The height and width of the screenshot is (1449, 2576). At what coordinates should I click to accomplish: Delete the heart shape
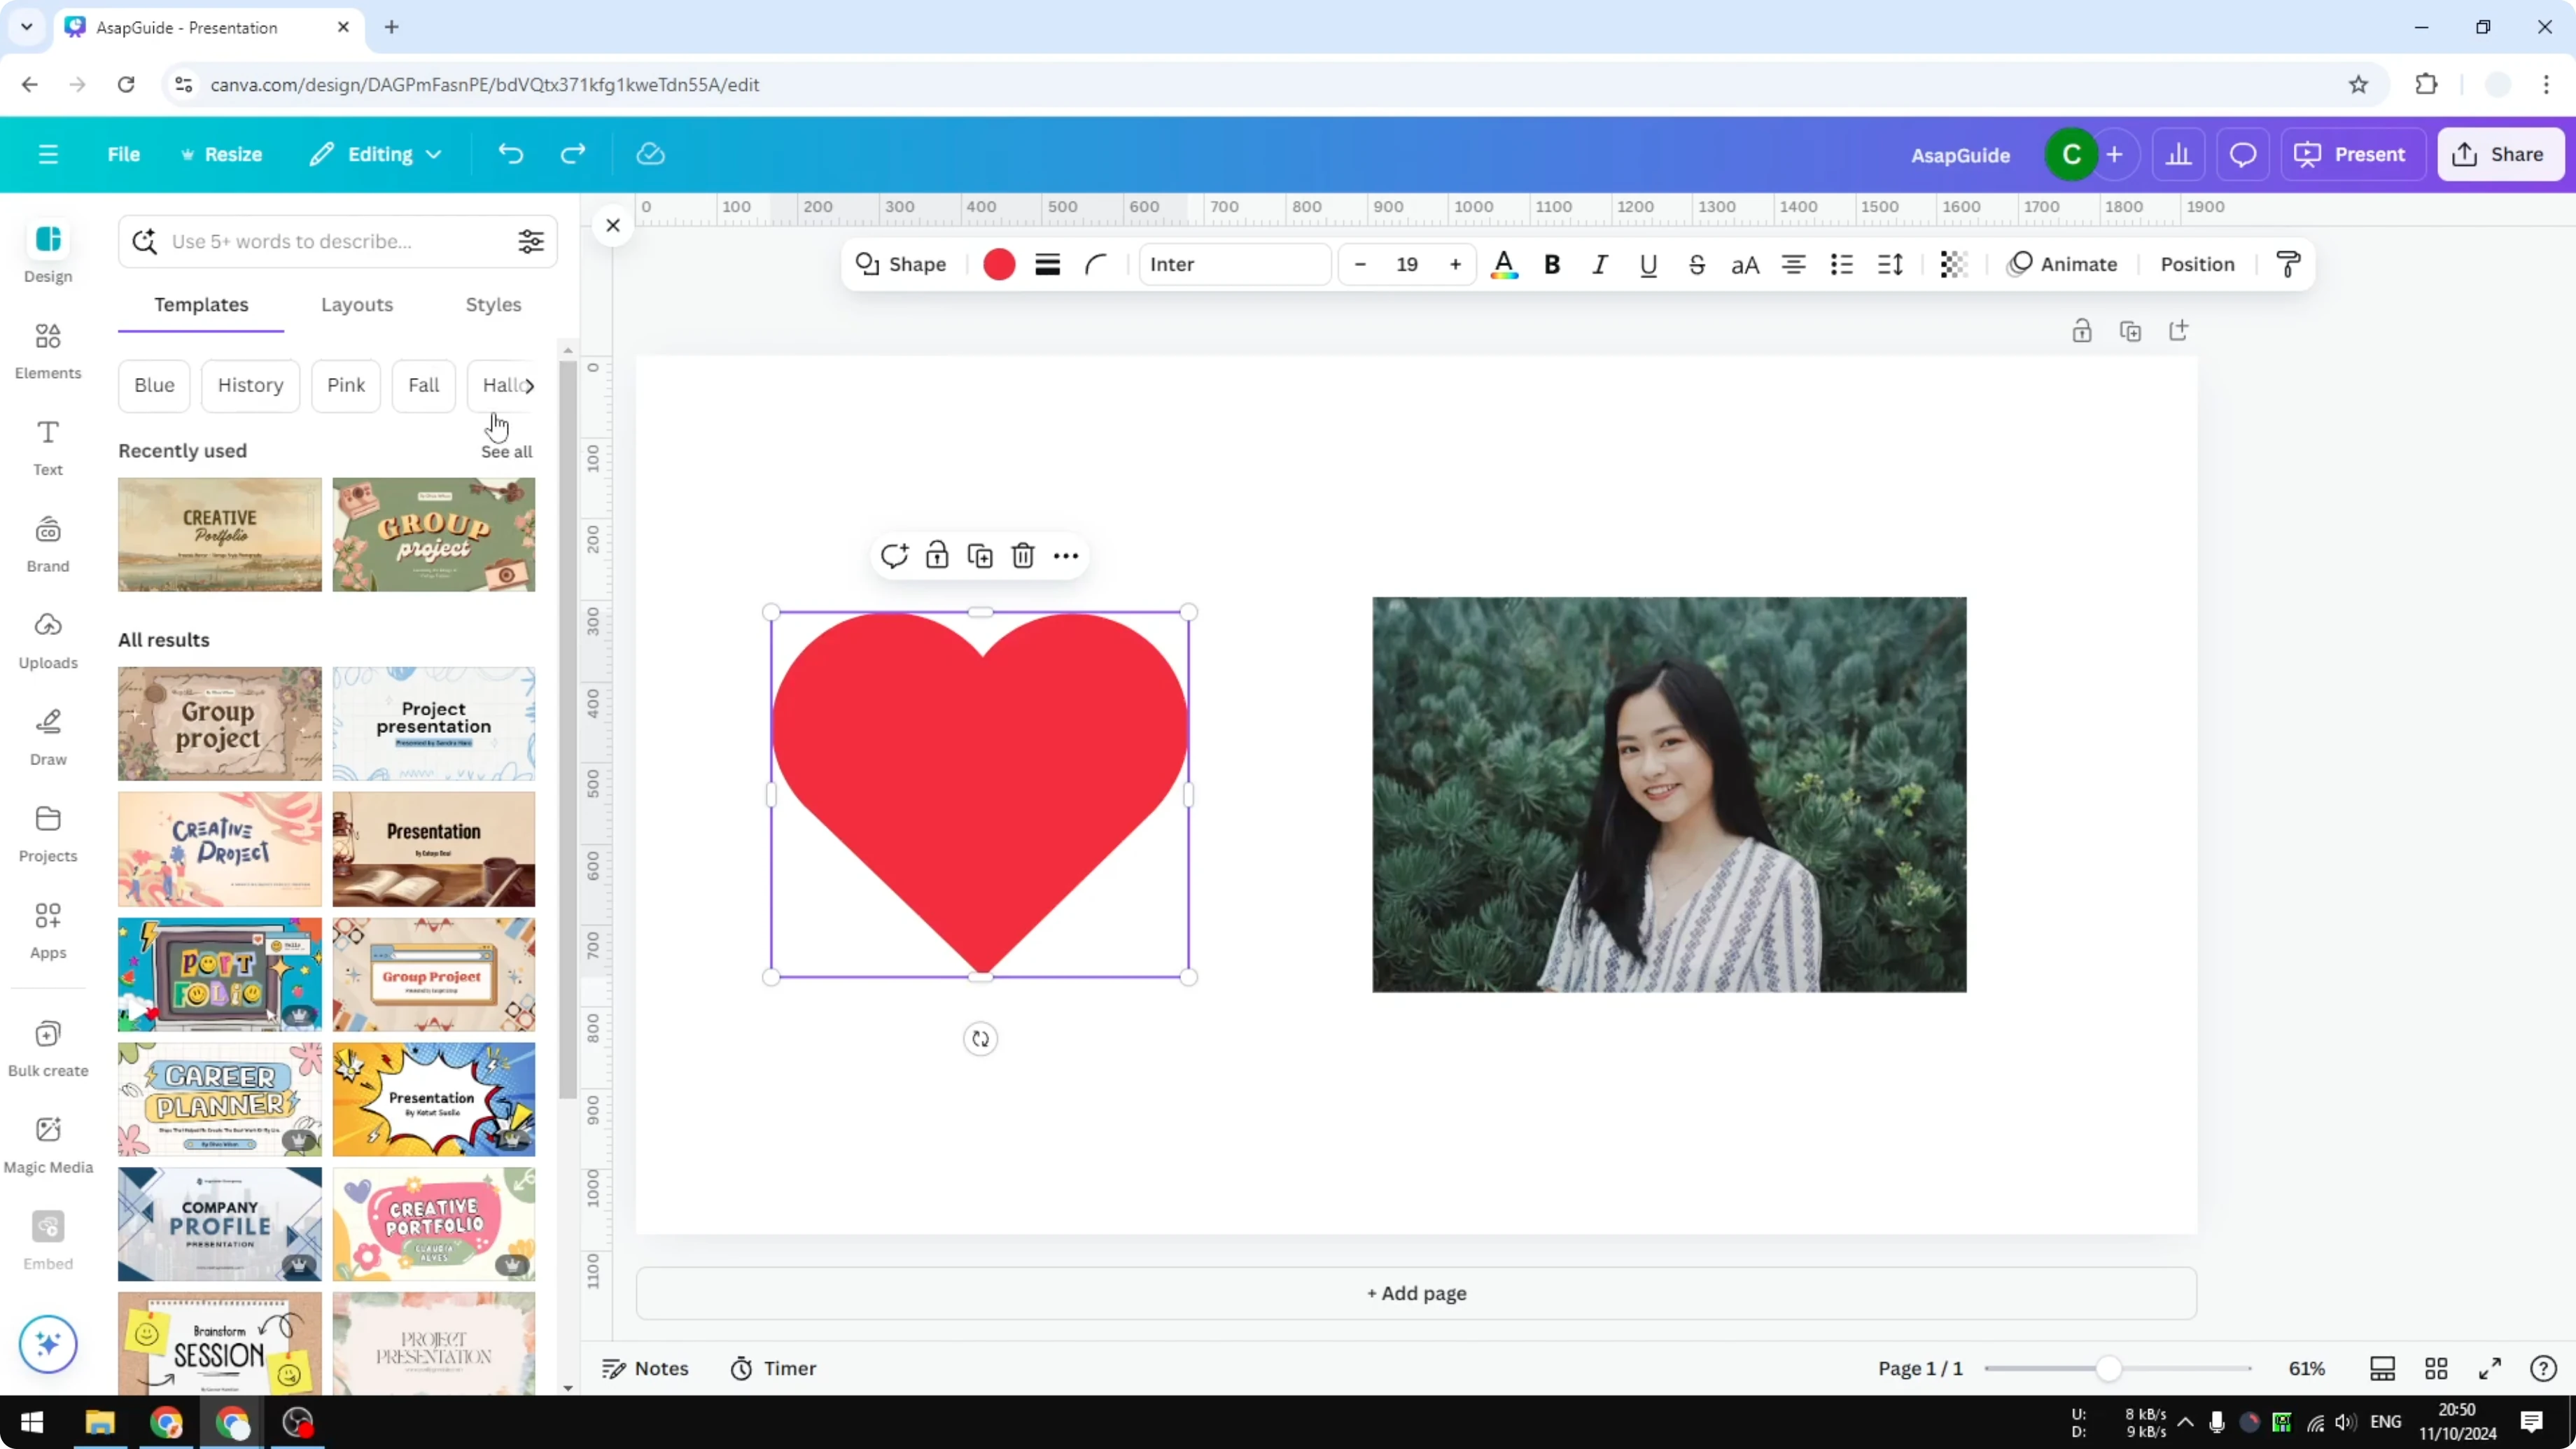point(1022,556)
